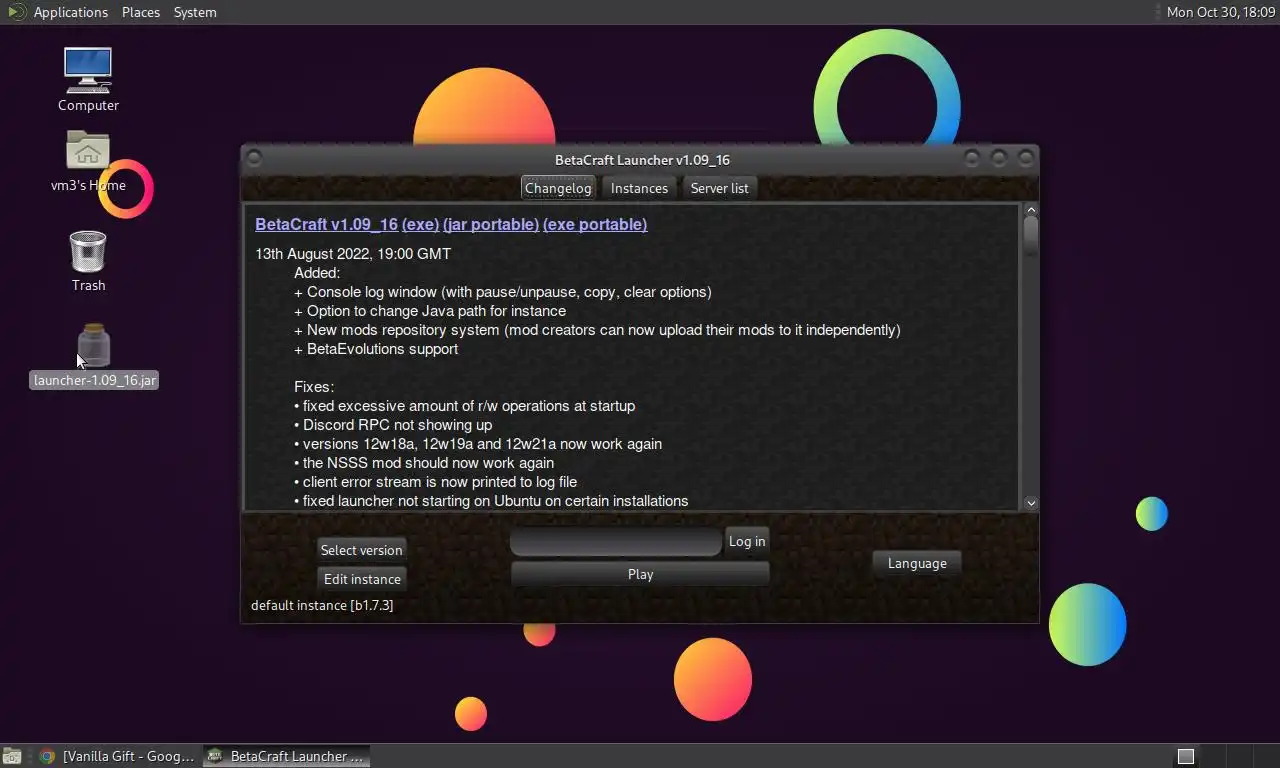Open the Computer desktop icon
1280x768 pixels.
[x=88, y=70]
